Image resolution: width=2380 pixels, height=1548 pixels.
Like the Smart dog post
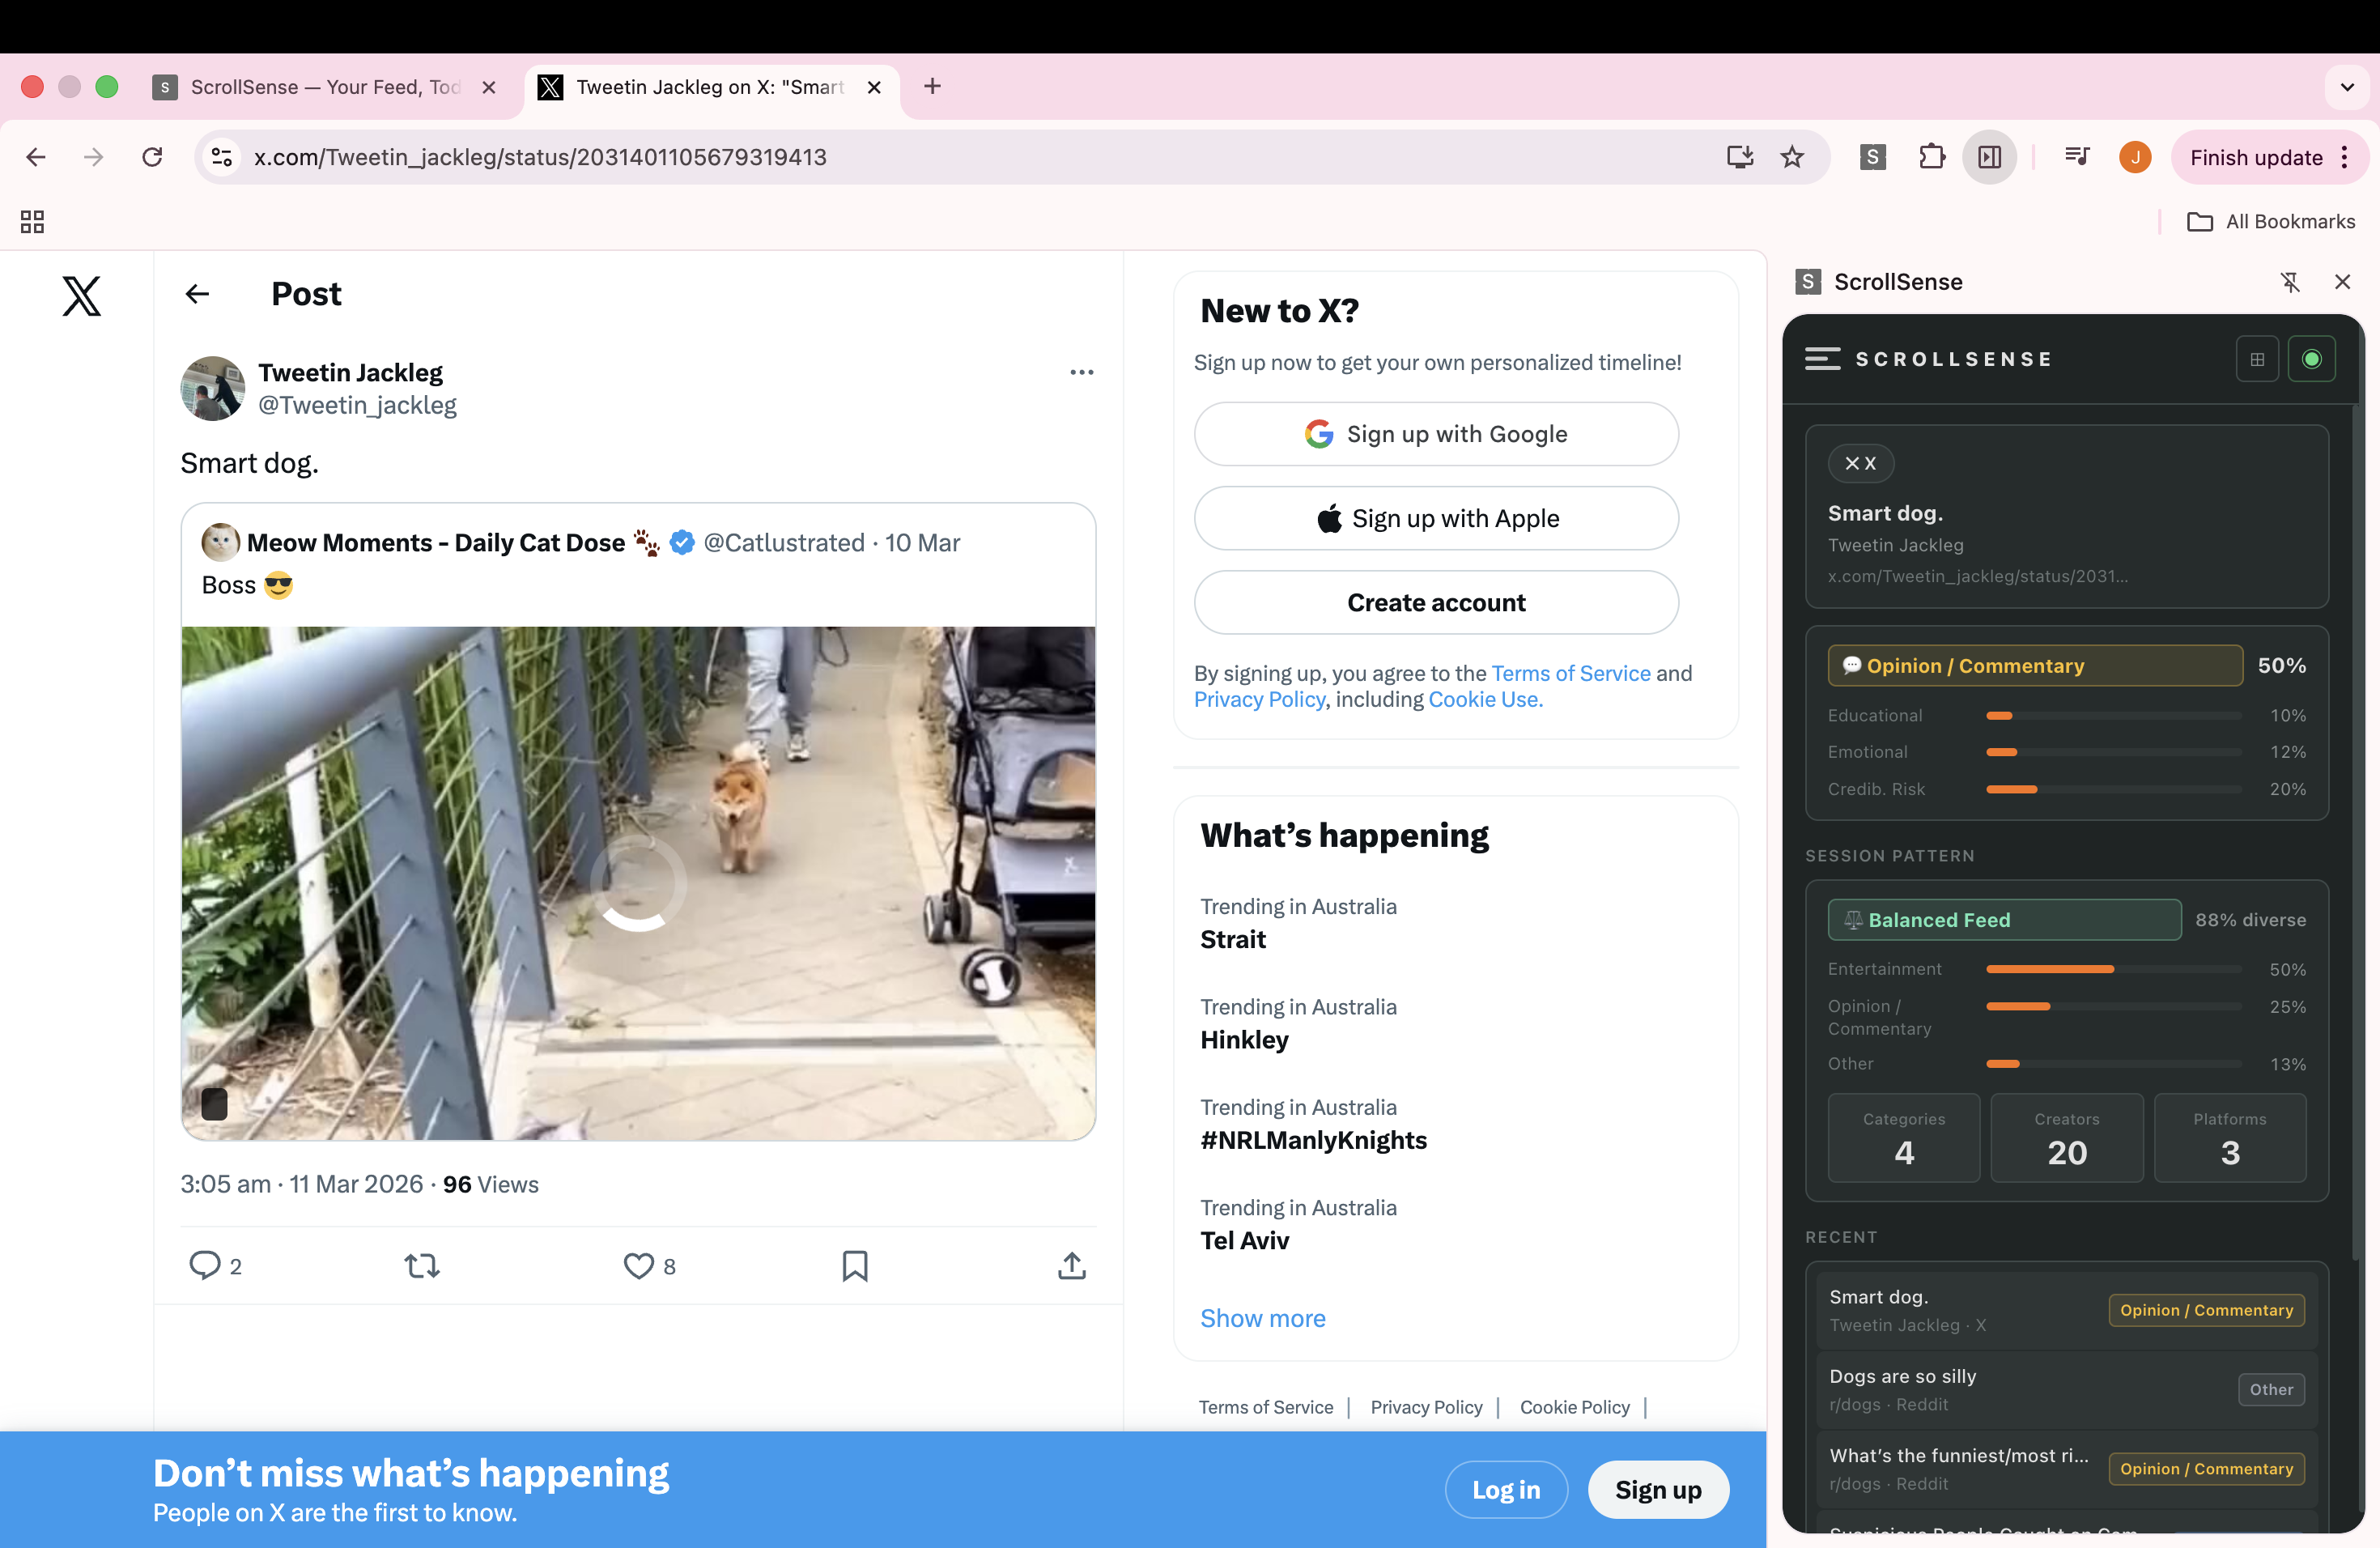(638, 1266)
